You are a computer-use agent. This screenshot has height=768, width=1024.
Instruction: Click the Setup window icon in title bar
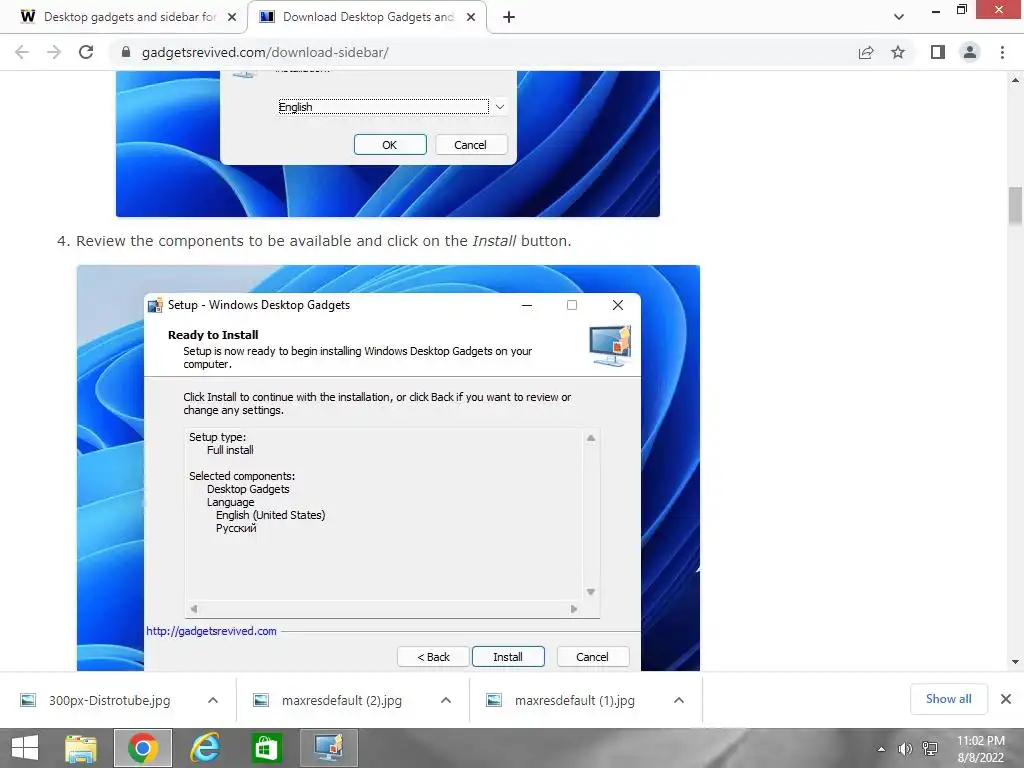coord(155,305)
